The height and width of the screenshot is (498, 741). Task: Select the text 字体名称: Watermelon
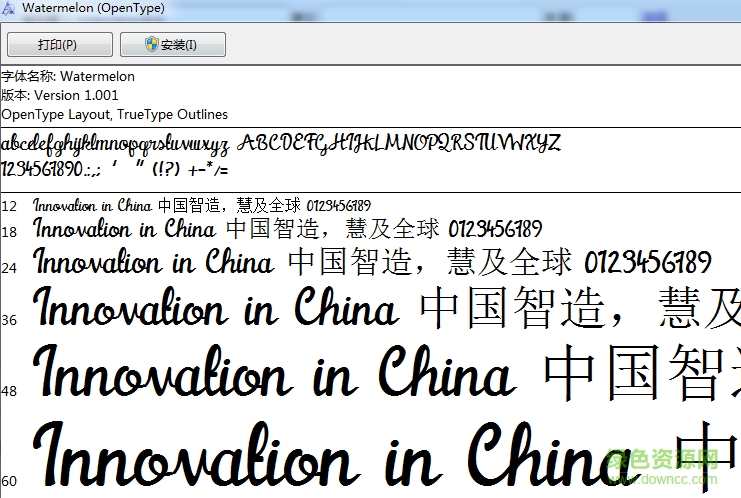coord(68,77)
